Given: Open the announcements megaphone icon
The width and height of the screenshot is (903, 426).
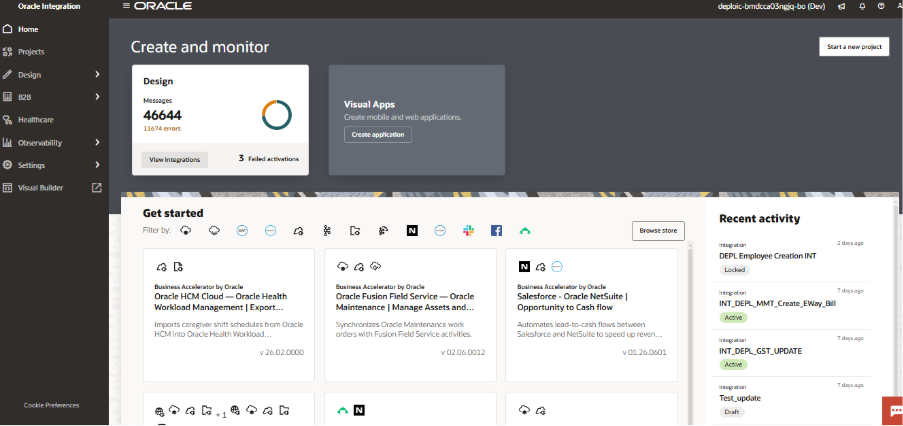Looking at the screenshot, I should pos(841,6).
